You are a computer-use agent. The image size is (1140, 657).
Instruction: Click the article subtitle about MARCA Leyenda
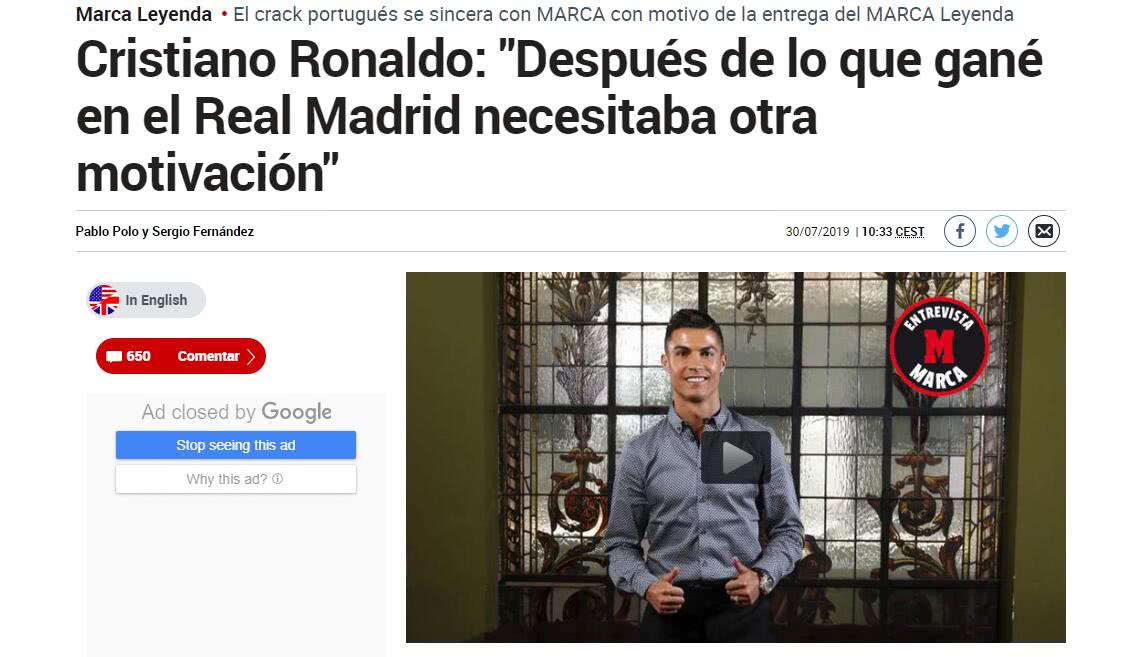[623, 14]
